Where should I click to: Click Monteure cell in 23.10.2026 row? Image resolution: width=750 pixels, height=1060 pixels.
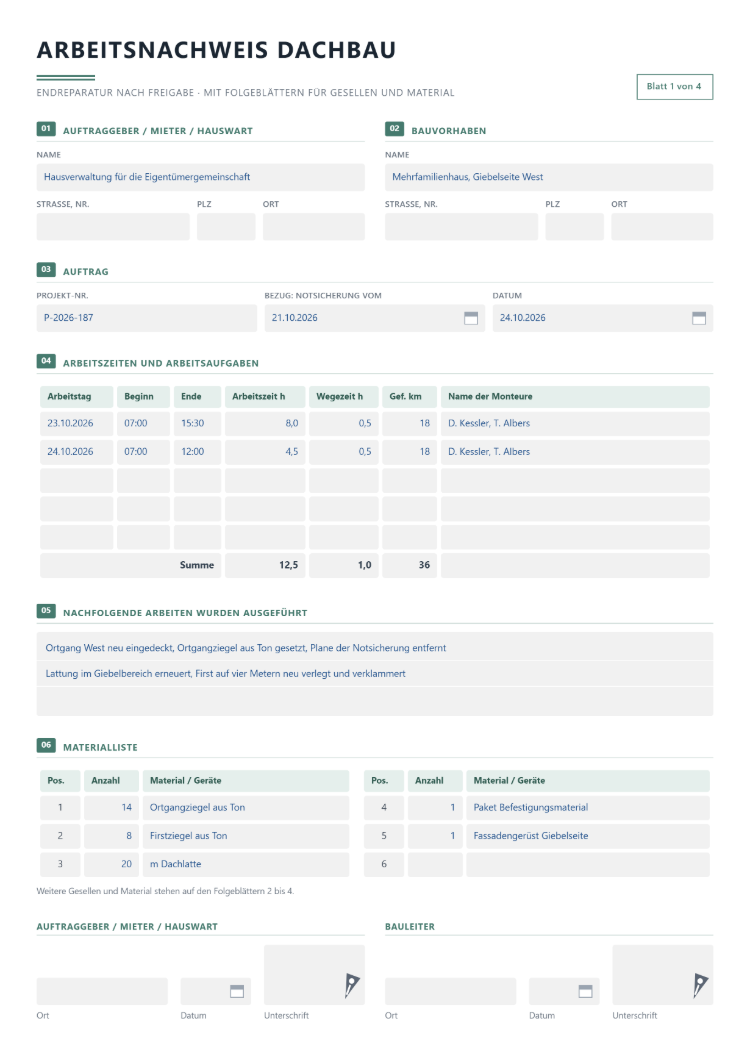tap(575, 423)
